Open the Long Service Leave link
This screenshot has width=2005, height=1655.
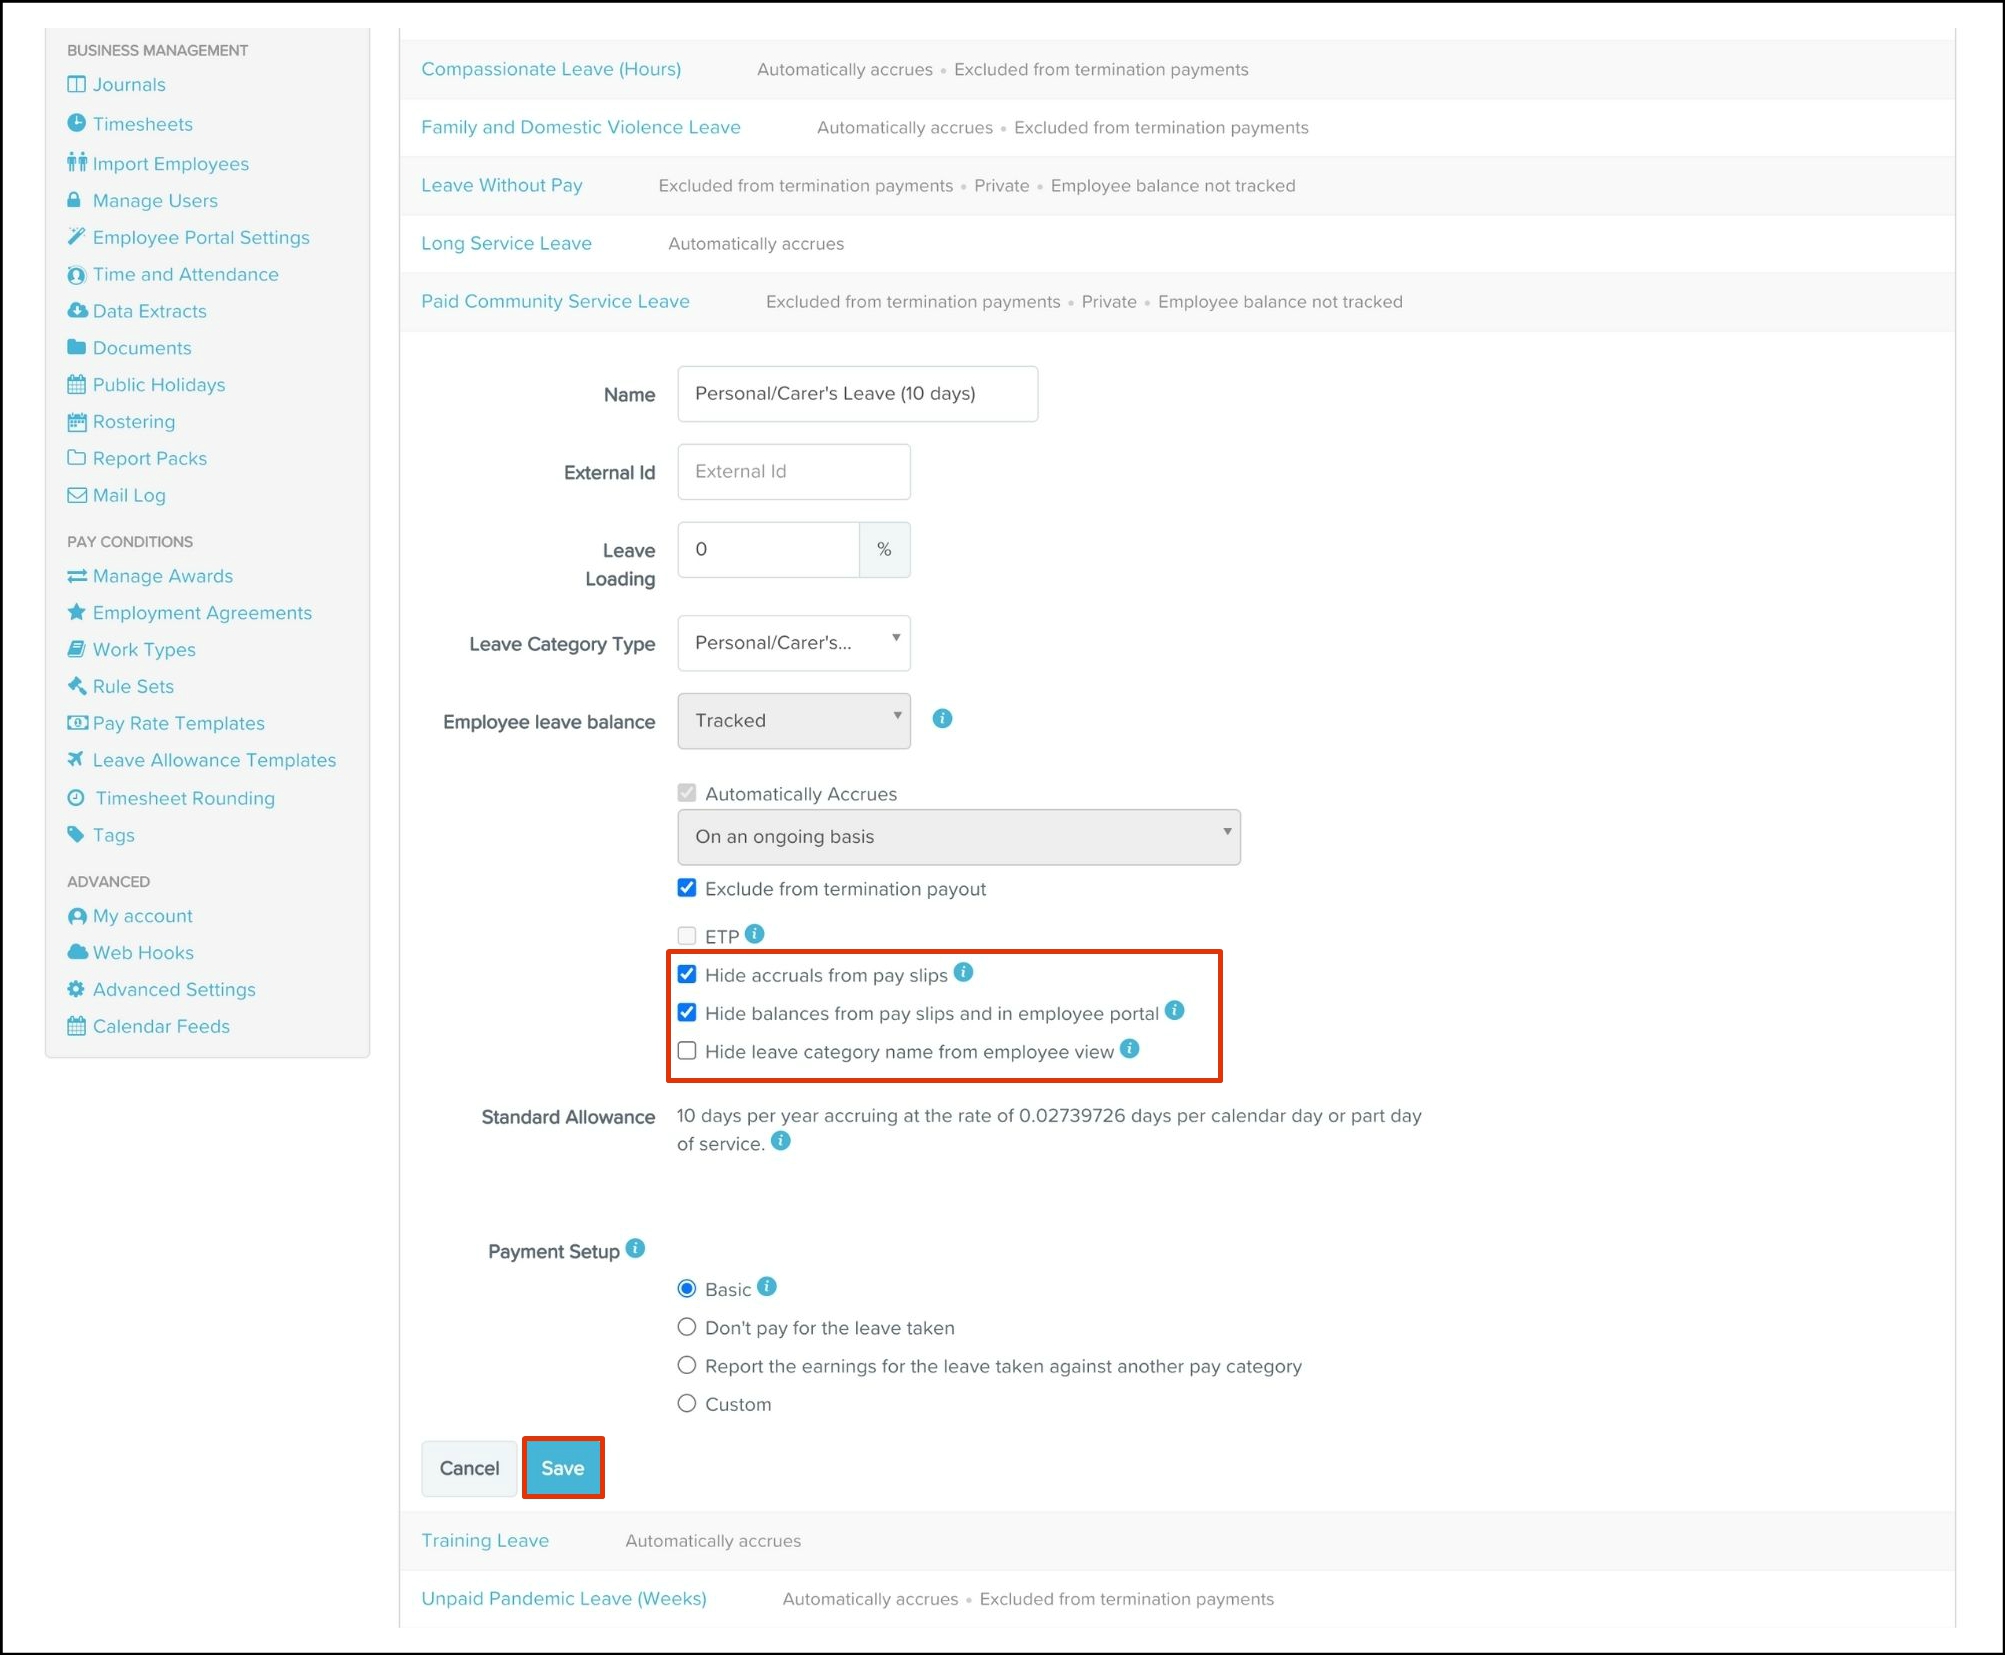tap(506, 243)
